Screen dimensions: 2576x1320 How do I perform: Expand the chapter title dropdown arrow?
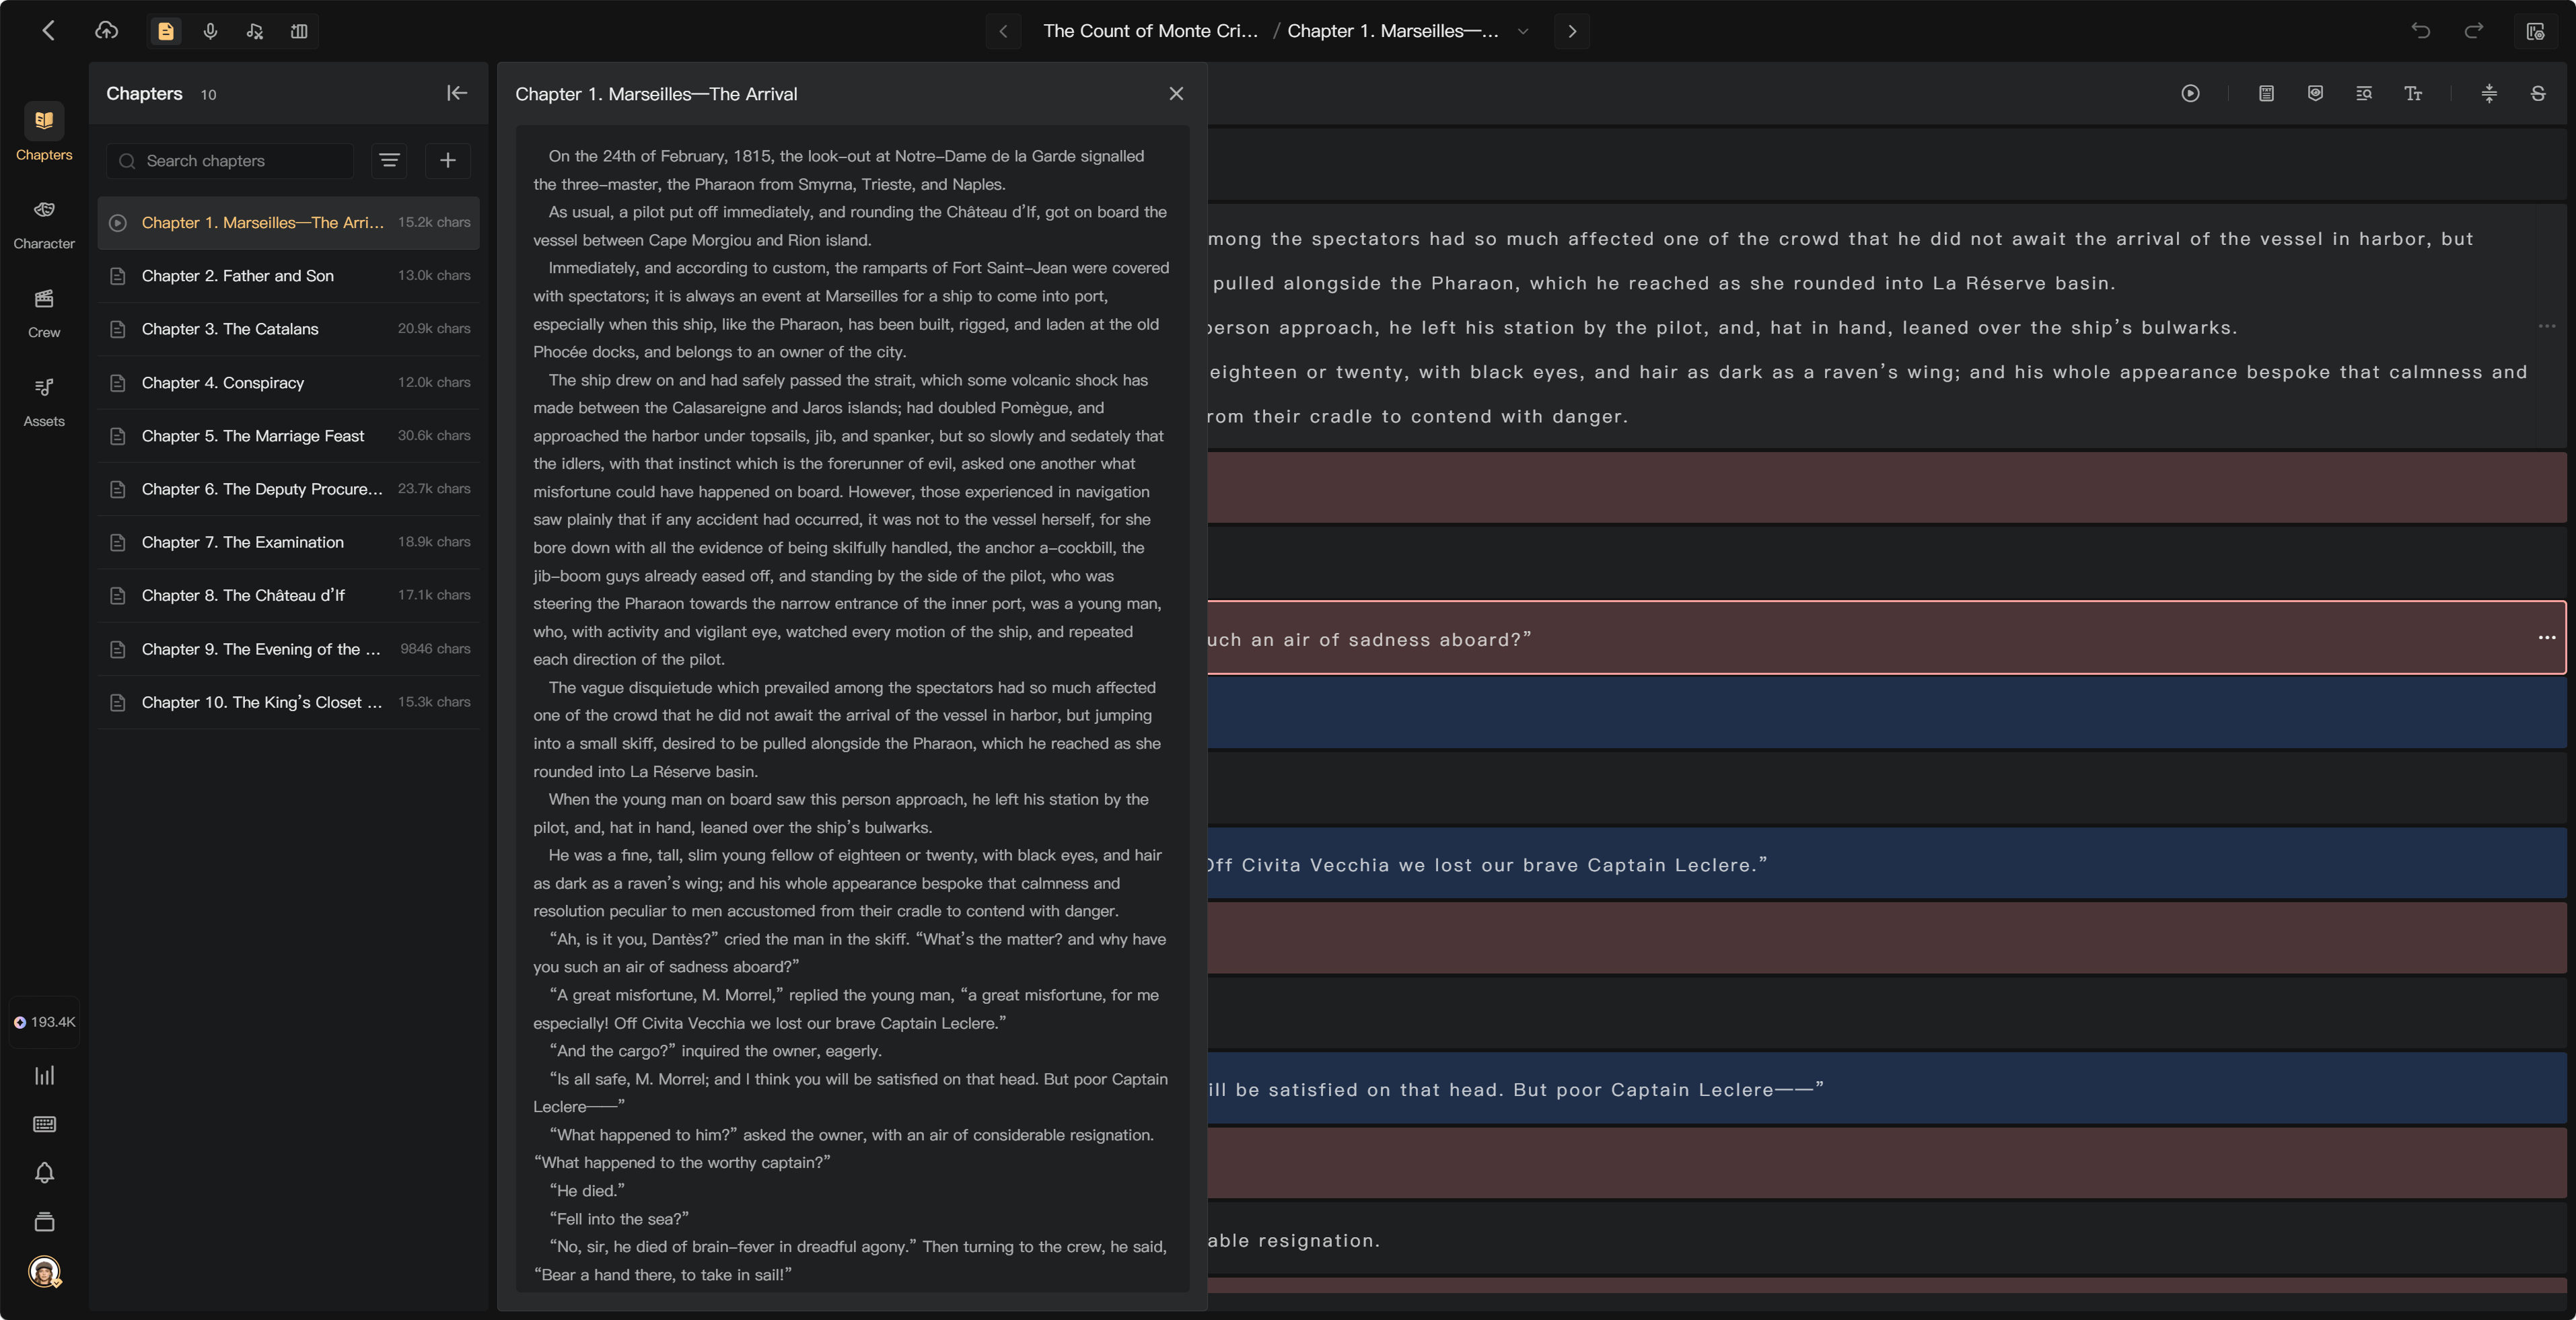pyautogui.click(x=1523, y=31)
